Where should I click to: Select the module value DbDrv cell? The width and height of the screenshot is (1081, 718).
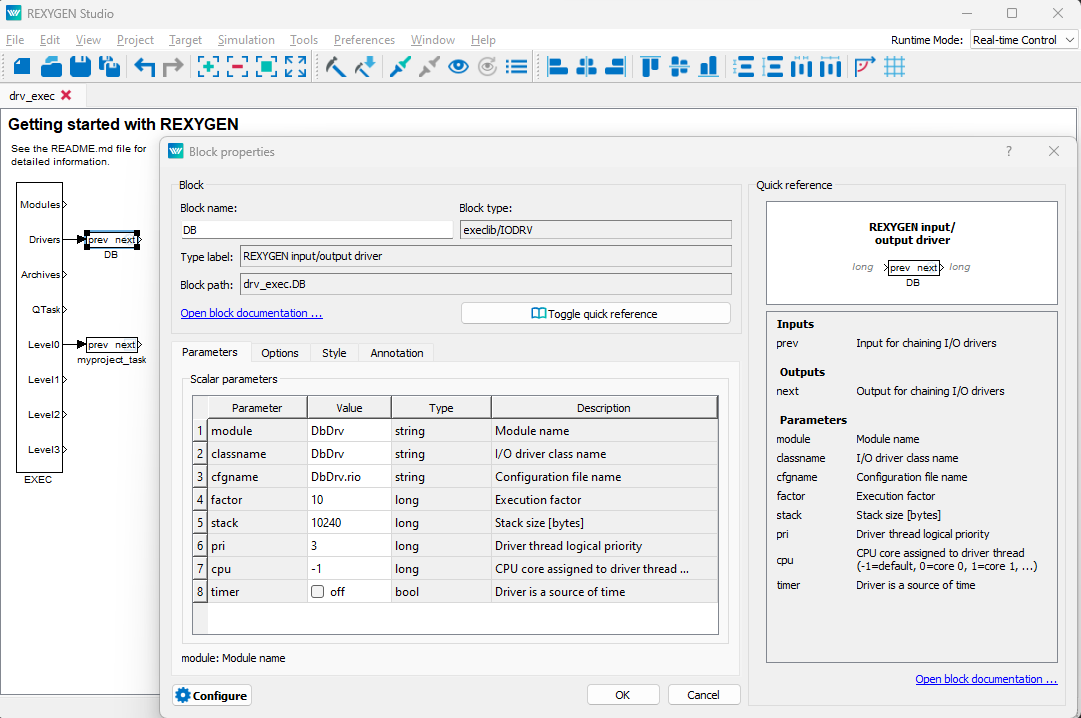point(349,431)
